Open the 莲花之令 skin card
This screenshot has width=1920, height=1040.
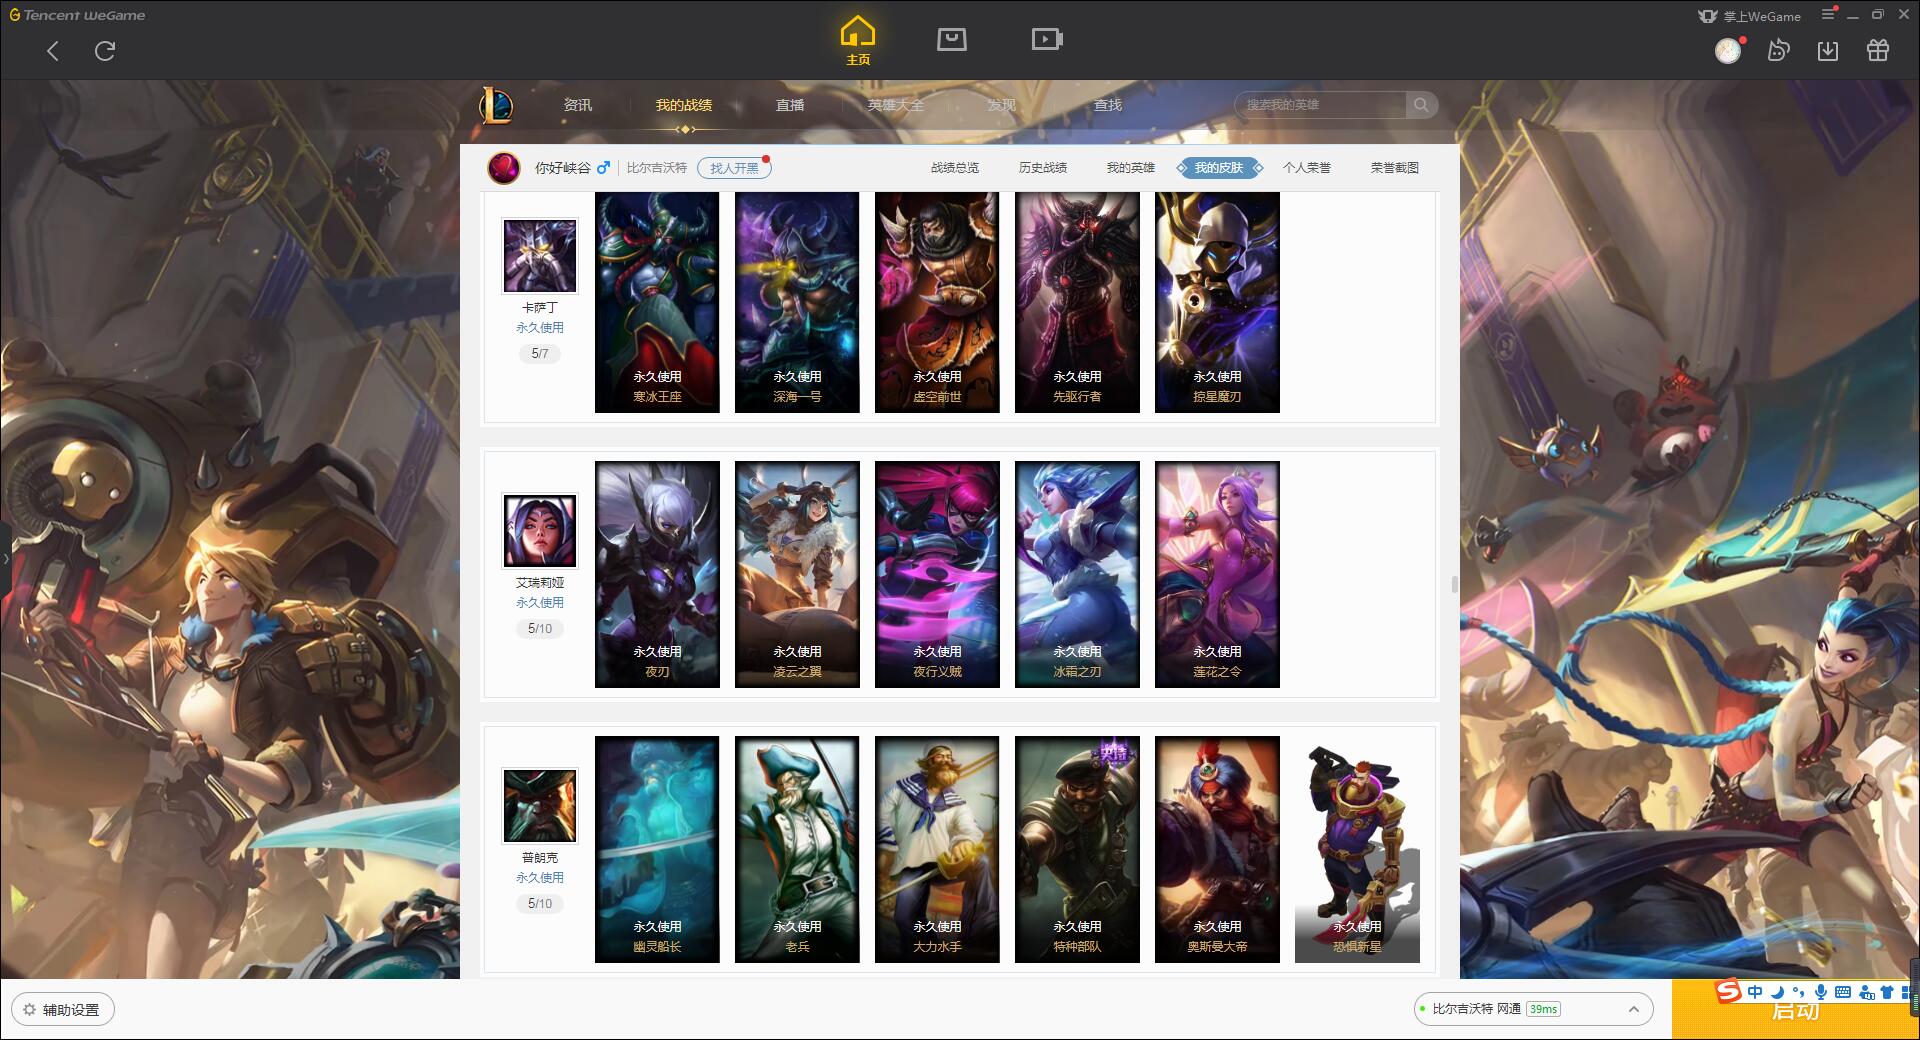pyautogui.click(x=1217, y=574)
